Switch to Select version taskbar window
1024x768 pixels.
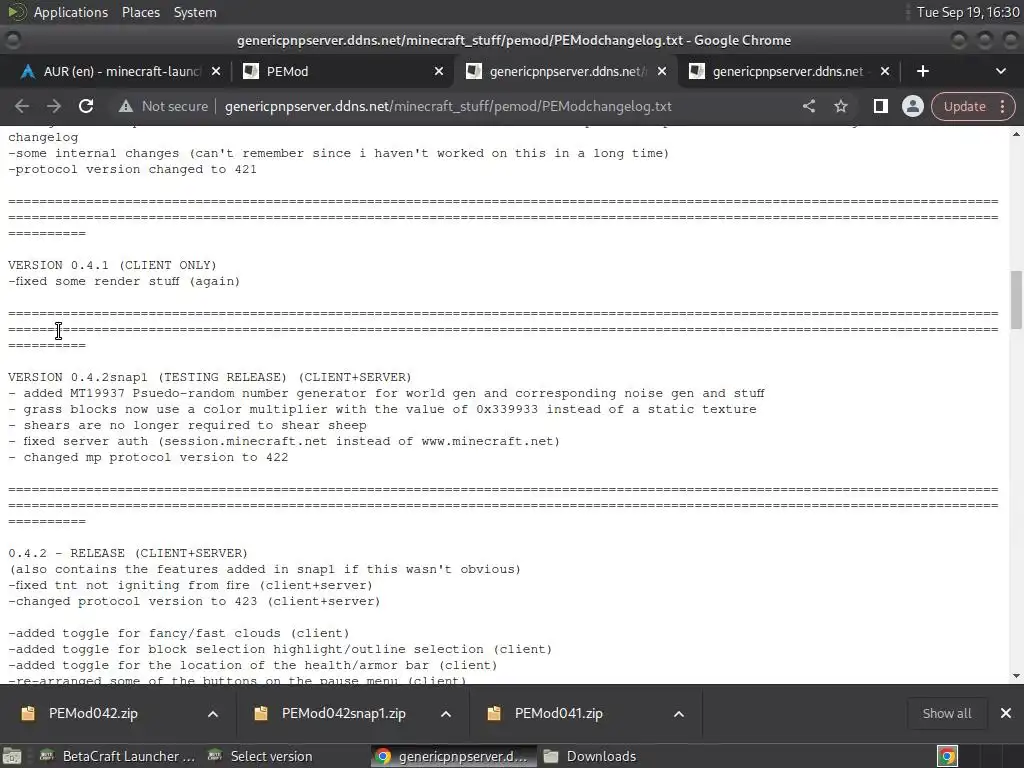(259, 756)
